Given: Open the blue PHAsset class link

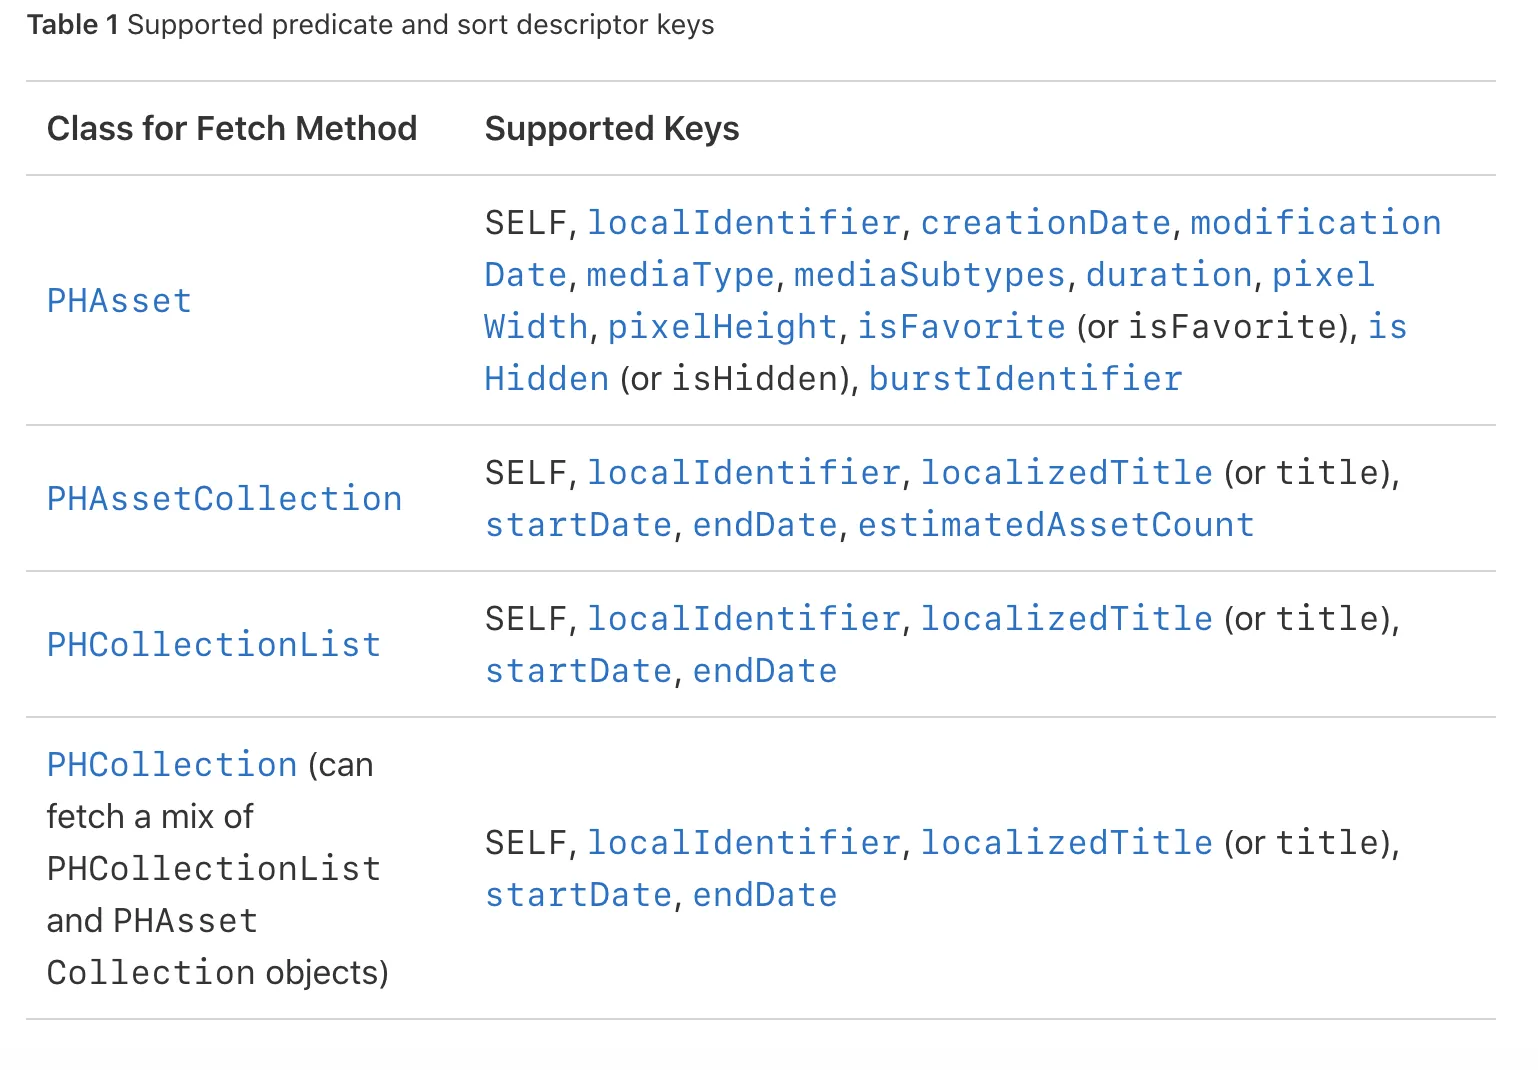Looking at the screenshot, I should pos(119,301).
